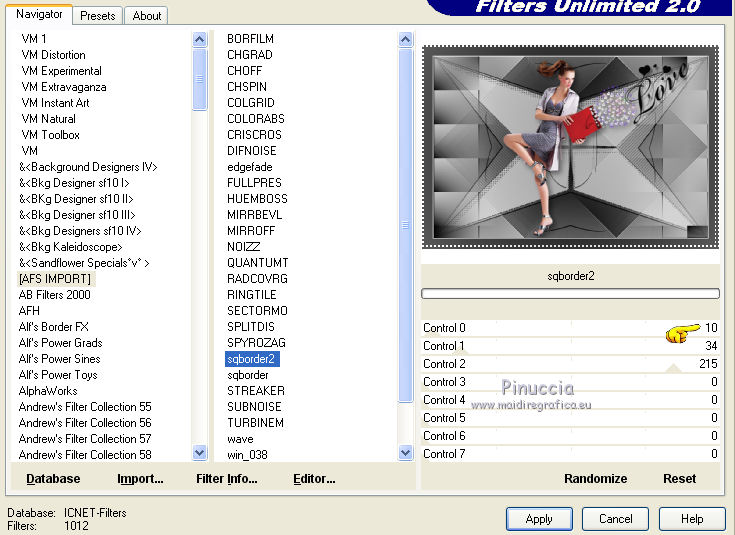
Task: Select the edgefade filter
Action: (249, 166)
